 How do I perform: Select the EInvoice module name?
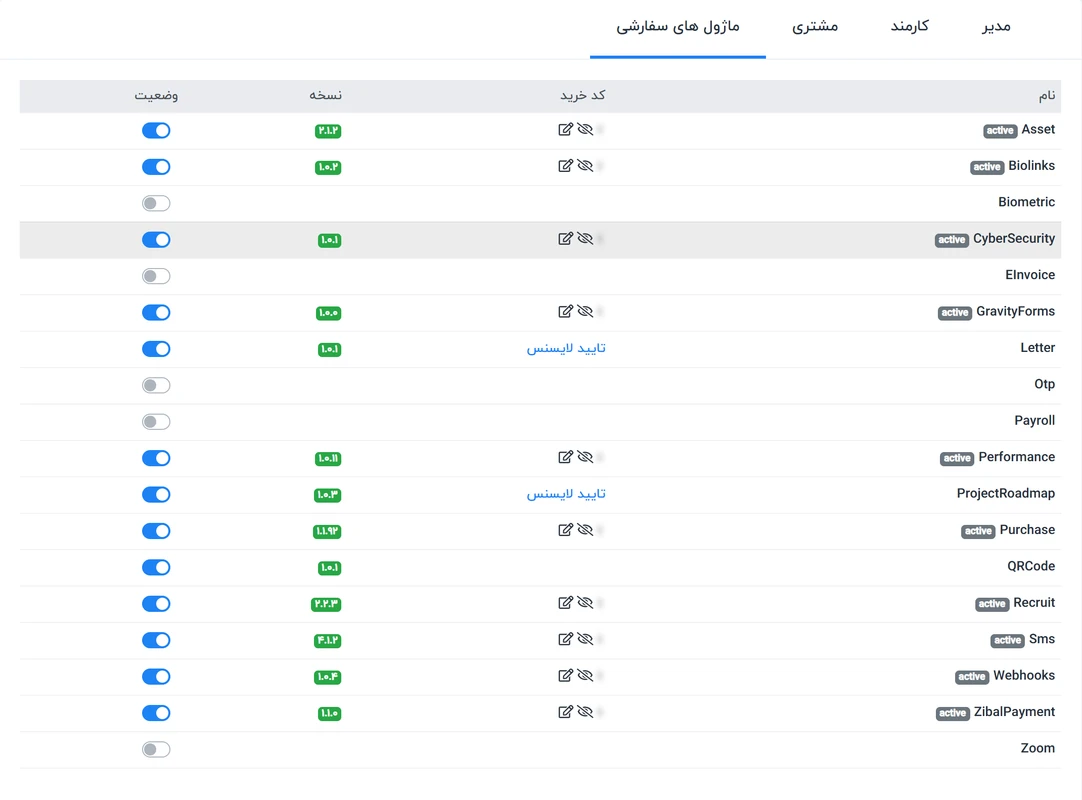[x=1030, y=275]
